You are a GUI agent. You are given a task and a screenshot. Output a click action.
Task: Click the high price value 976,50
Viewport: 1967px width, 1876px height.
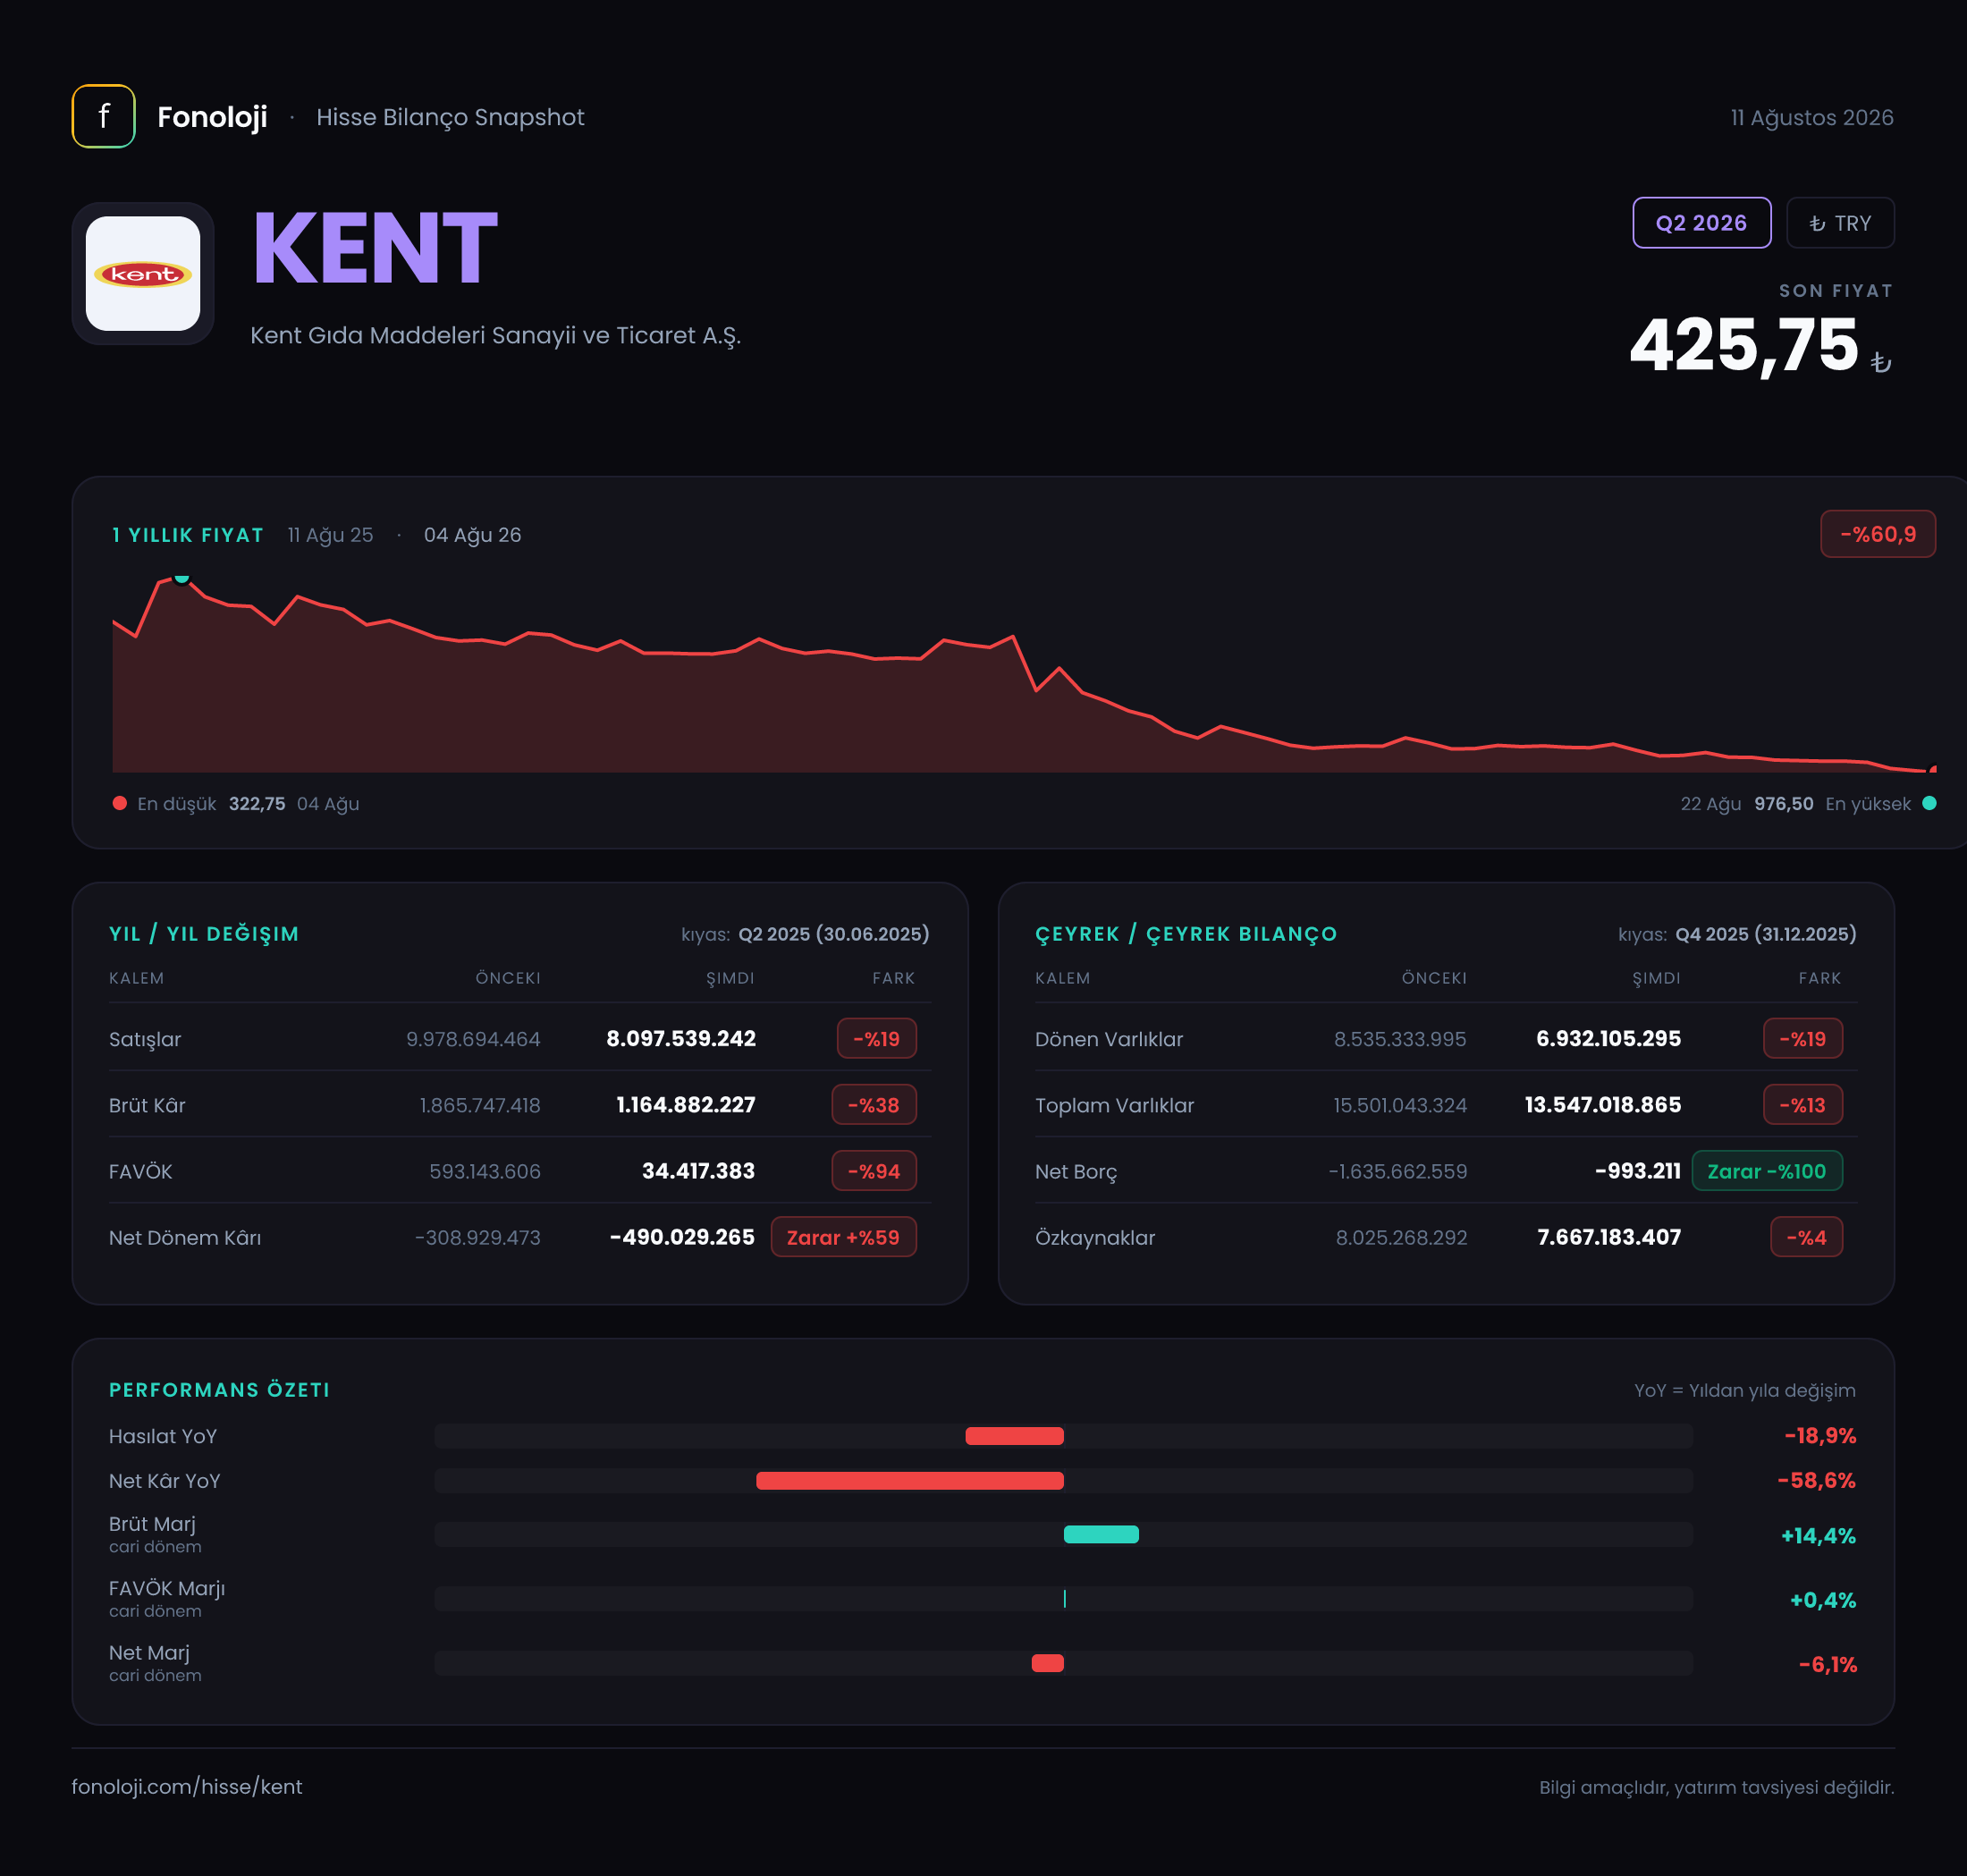[x=1783, y=803]
